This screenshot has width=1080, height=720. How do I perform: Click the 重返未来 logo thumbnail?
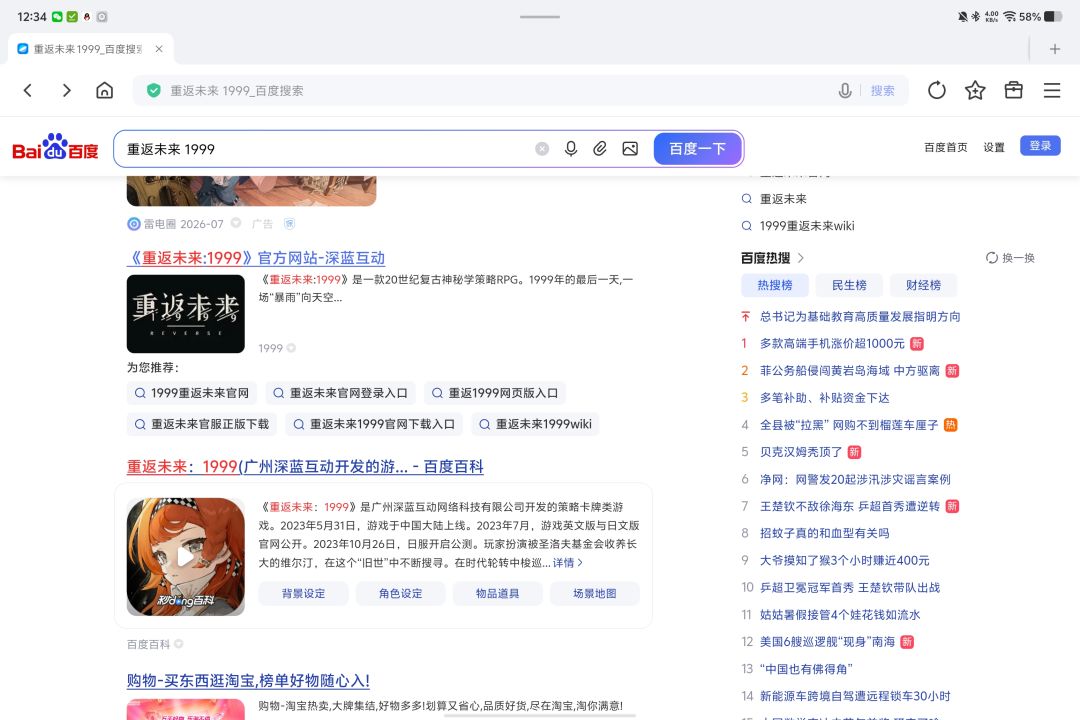[x=185, y=313]
